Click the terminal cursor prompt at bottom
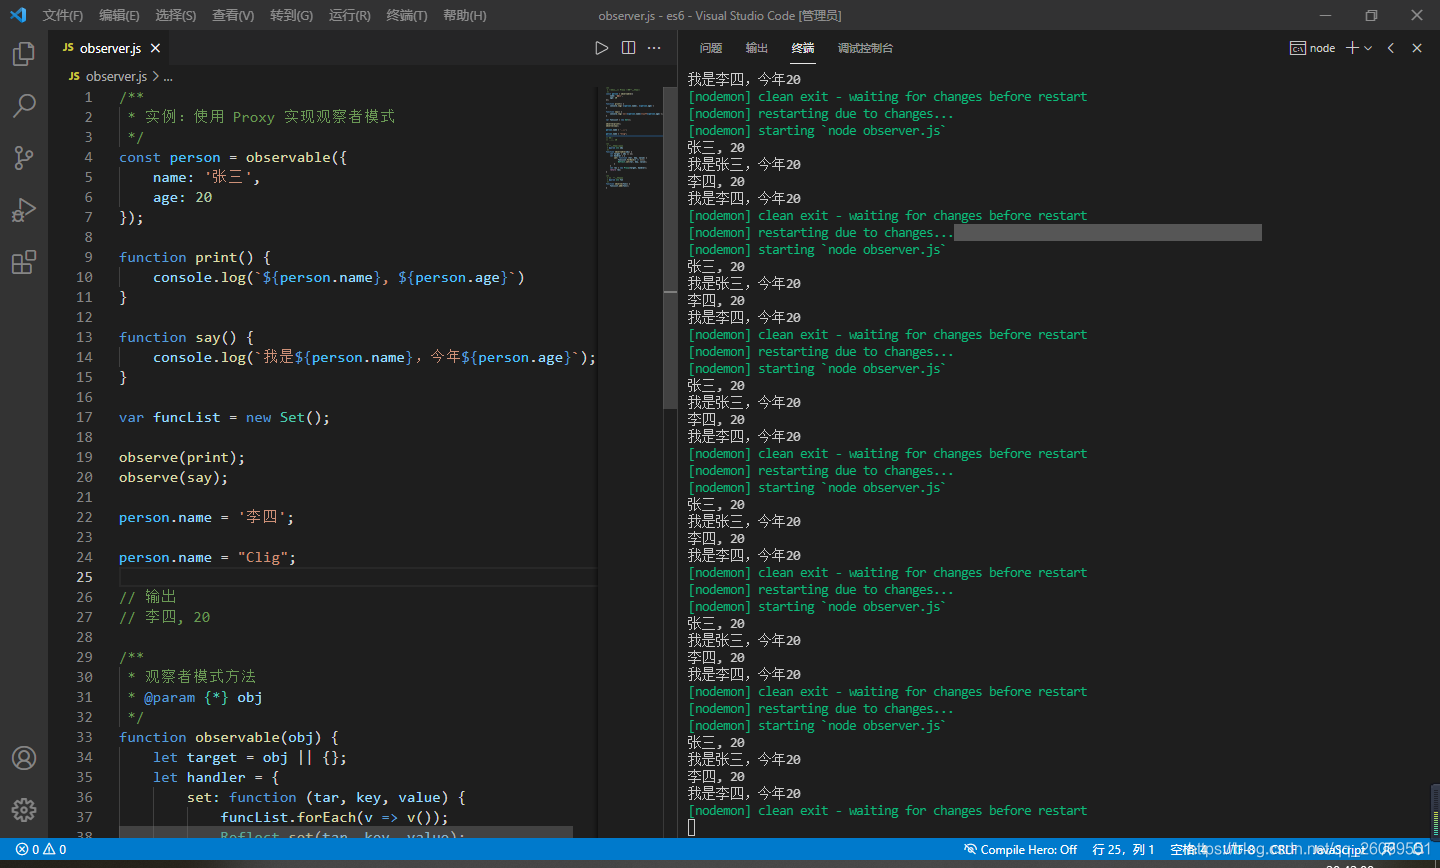The height and width of the screenshot is (868, 1440). point(692,827)
